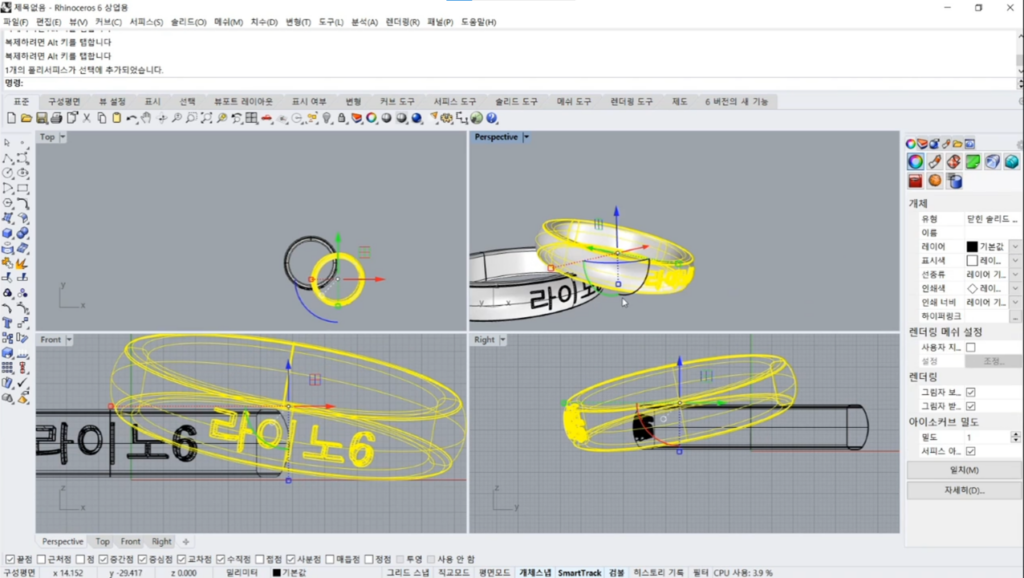Click the 자세히(D)... button
The width and height of the screenshot is (1024, 578).
coord(964,490)
